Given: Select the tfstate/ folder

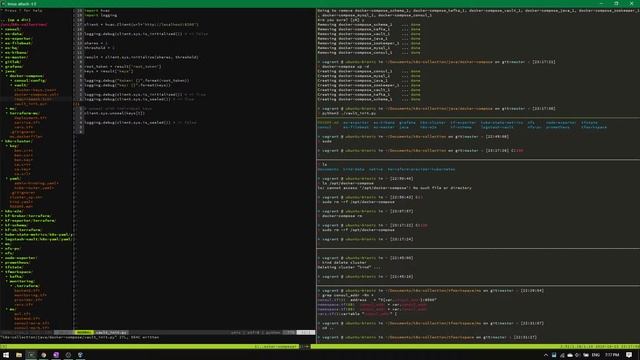Looking at the screenshot, I should 14,267.
